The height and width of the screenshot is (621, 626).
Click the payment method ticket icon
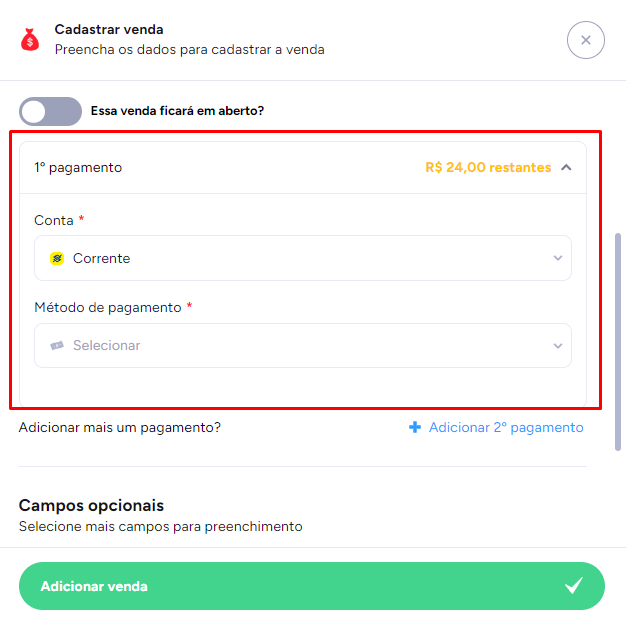point(57,345)
